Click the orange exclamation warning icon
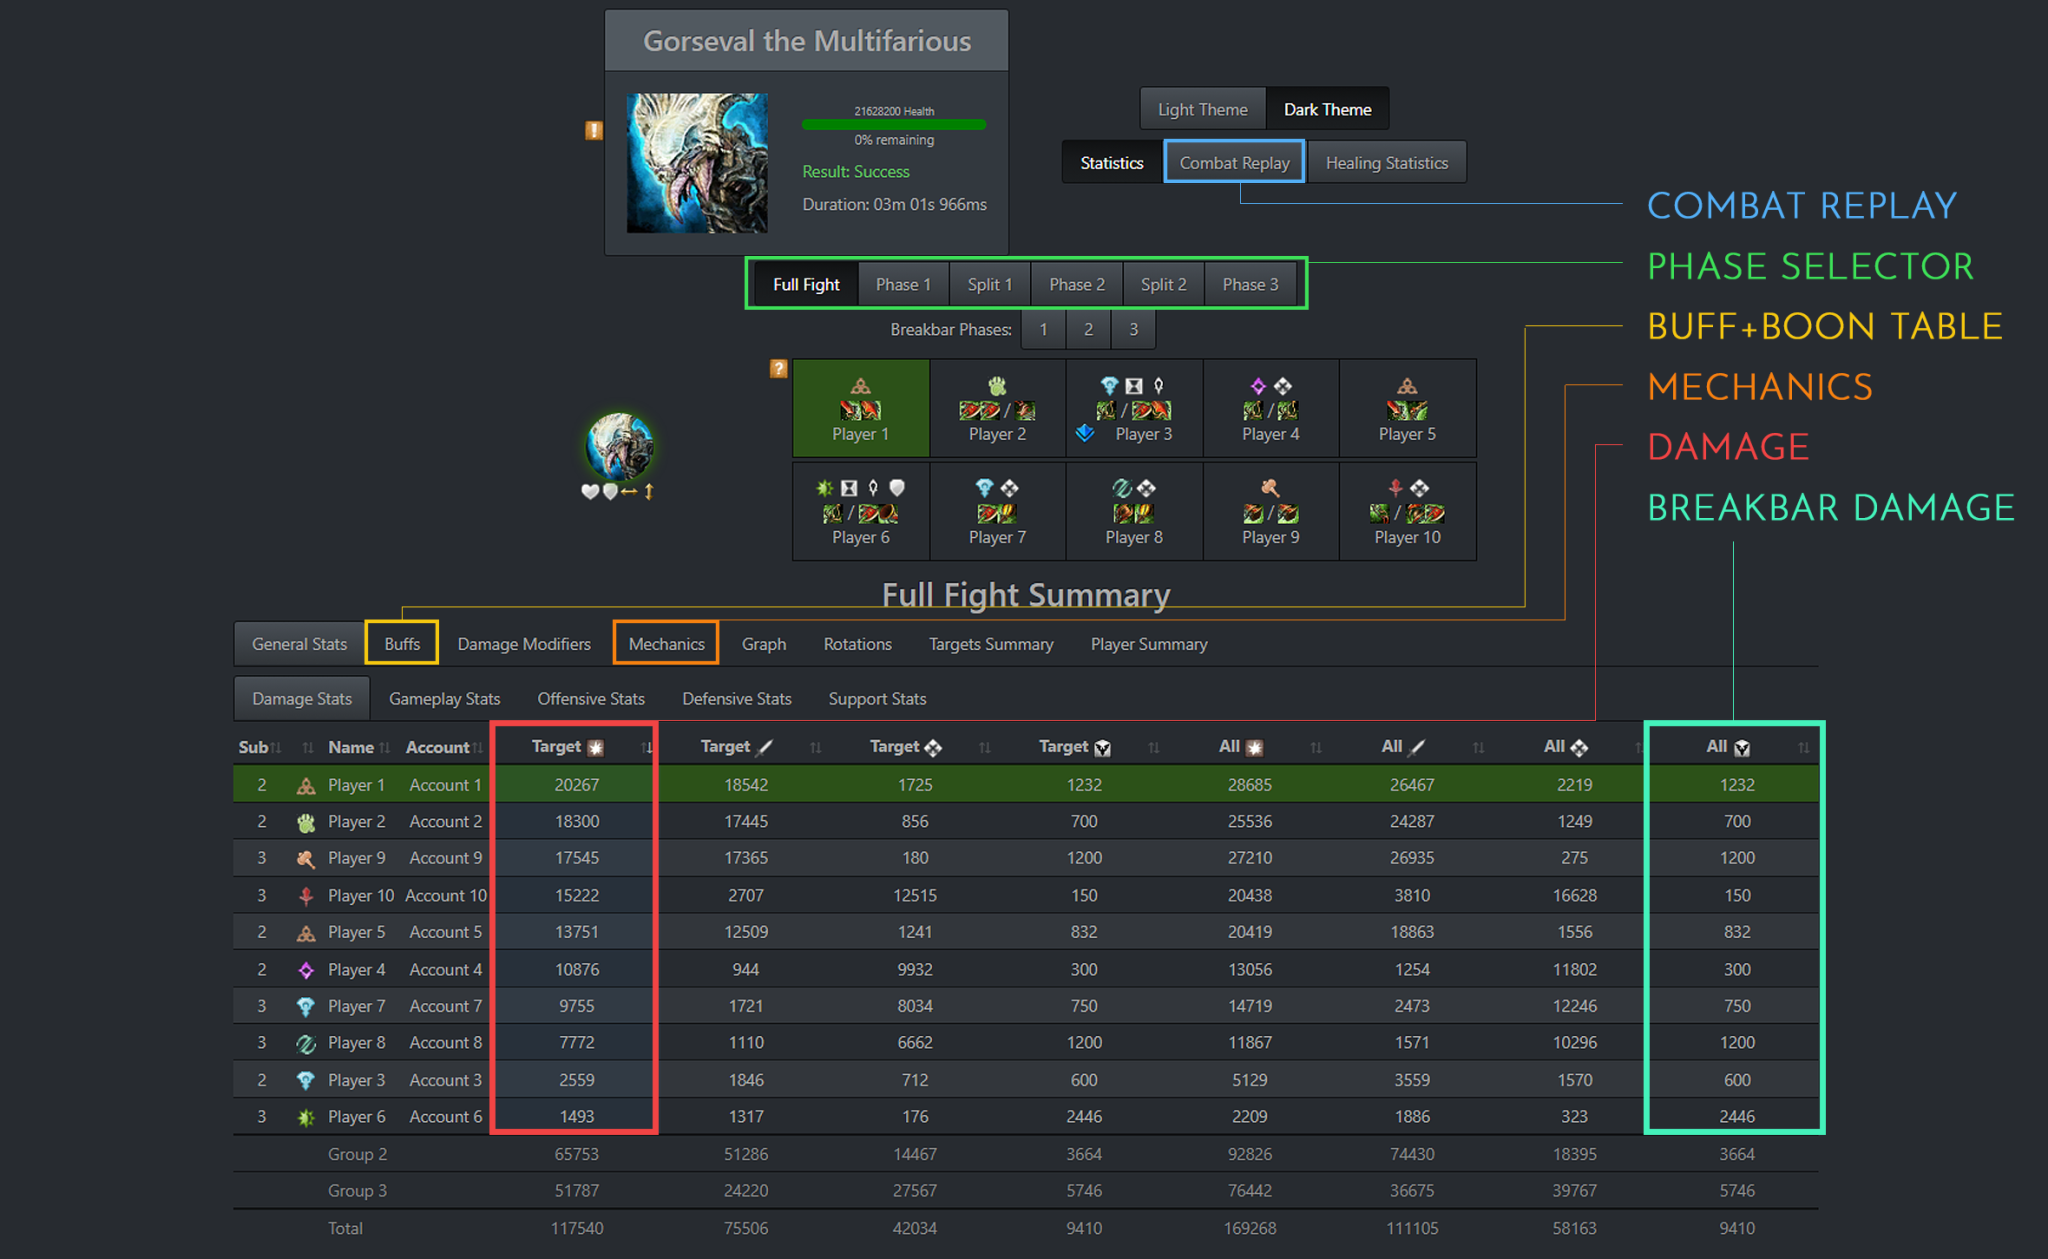 (x=594, y=130)
